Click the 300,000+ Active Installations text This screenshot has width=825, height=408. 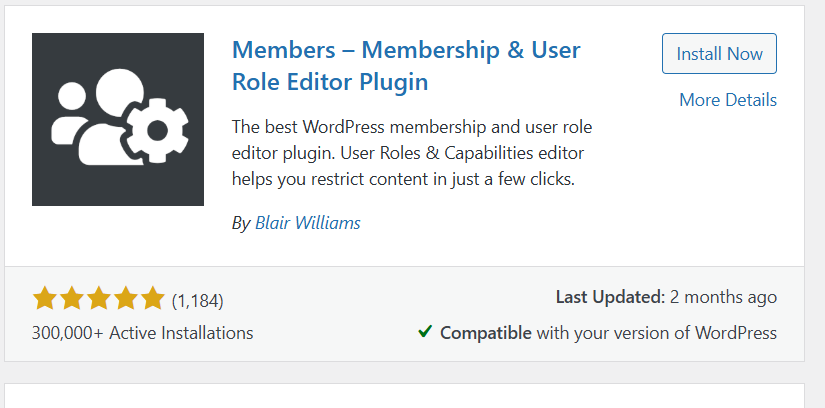pos(143,333)
